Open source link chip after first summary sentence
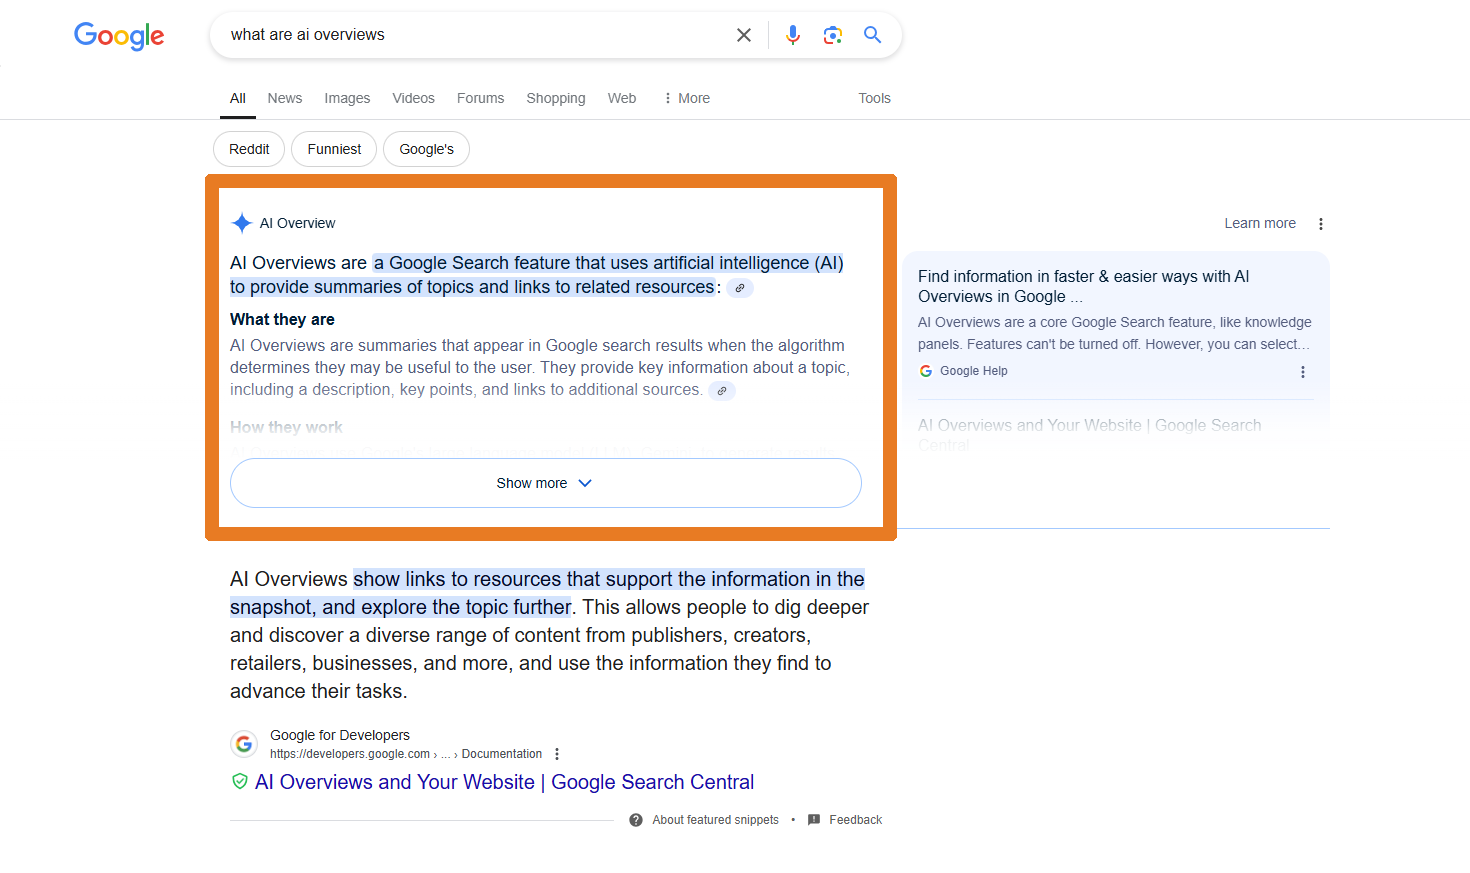The height and width of the screenshot is (873, 1470). (x=740, y=288)
